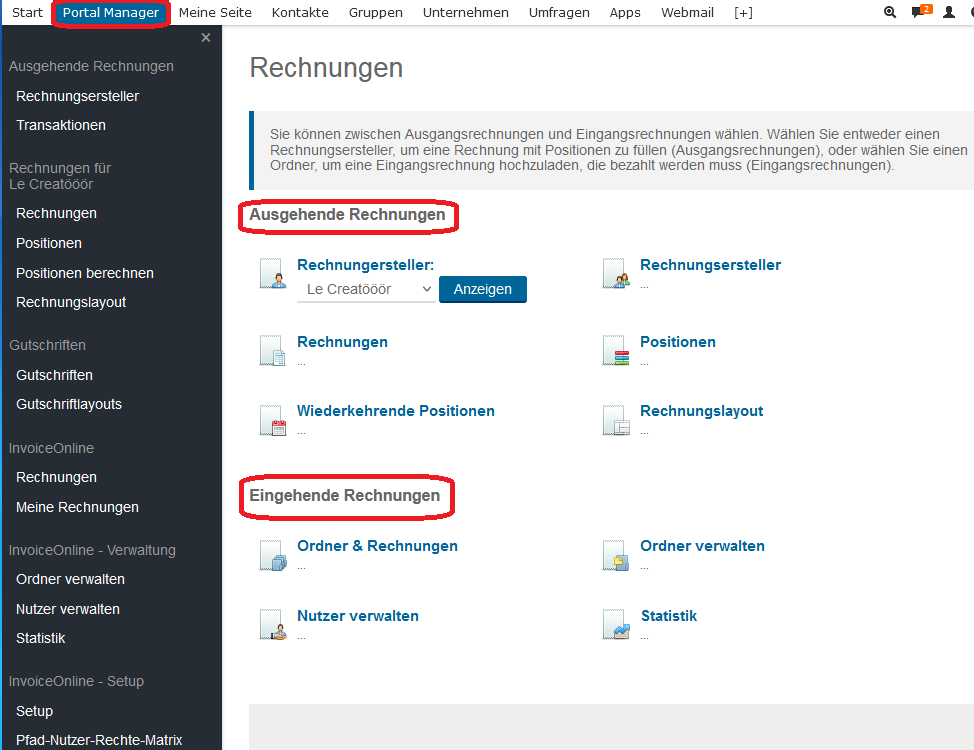Click the Ordner verwalten icon in the right column
Image resolution: width=974 pixels, height=750 pixels.
(616, 554)
